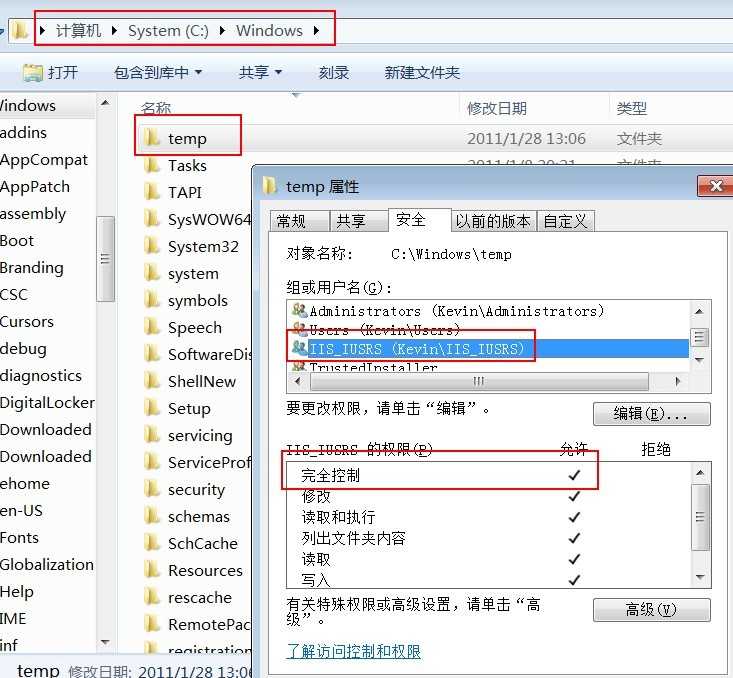Click the Speech folder icon
The width and height of the screenshot is (733, 678).
click(152, 327)
